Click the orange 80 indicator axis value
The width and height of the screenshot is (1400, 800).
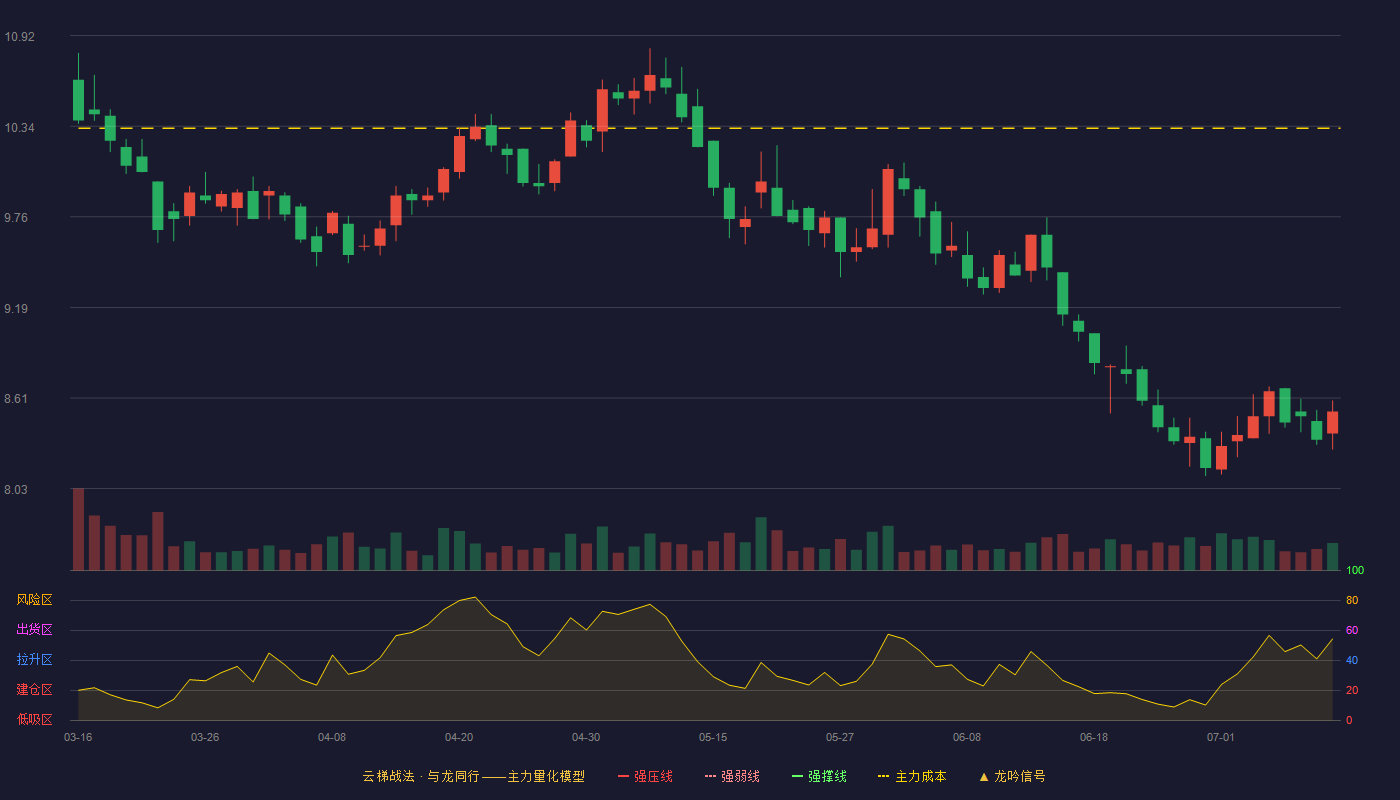pos(1352,600)
